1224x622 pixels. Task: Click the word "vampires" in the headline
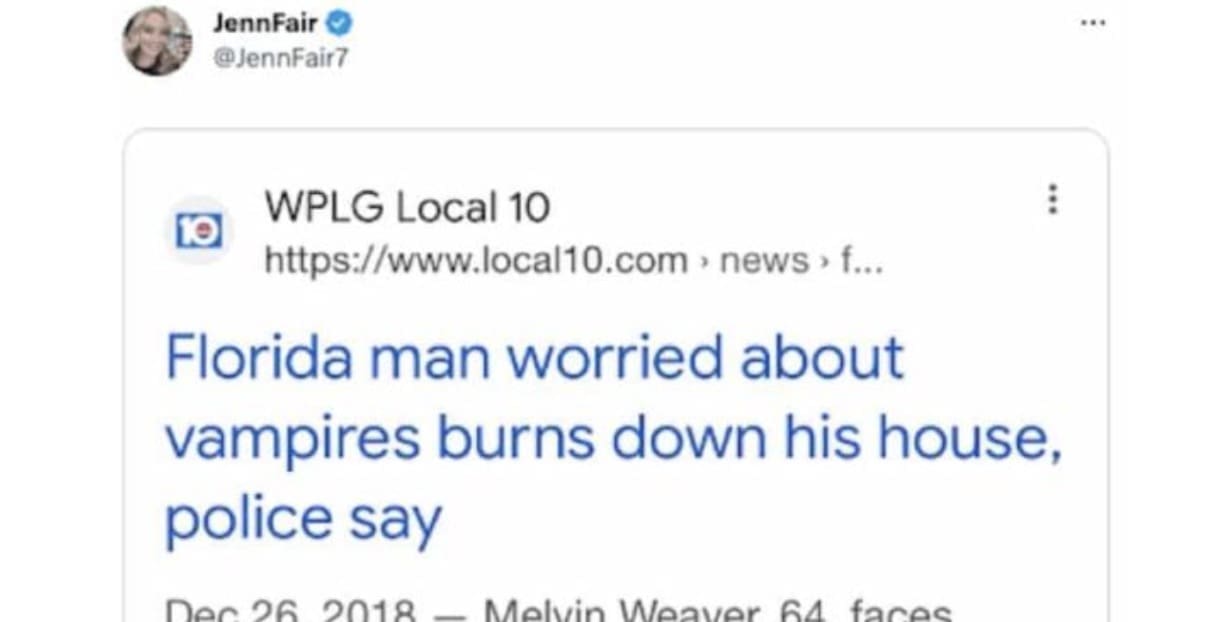click(x=292, y=440)
